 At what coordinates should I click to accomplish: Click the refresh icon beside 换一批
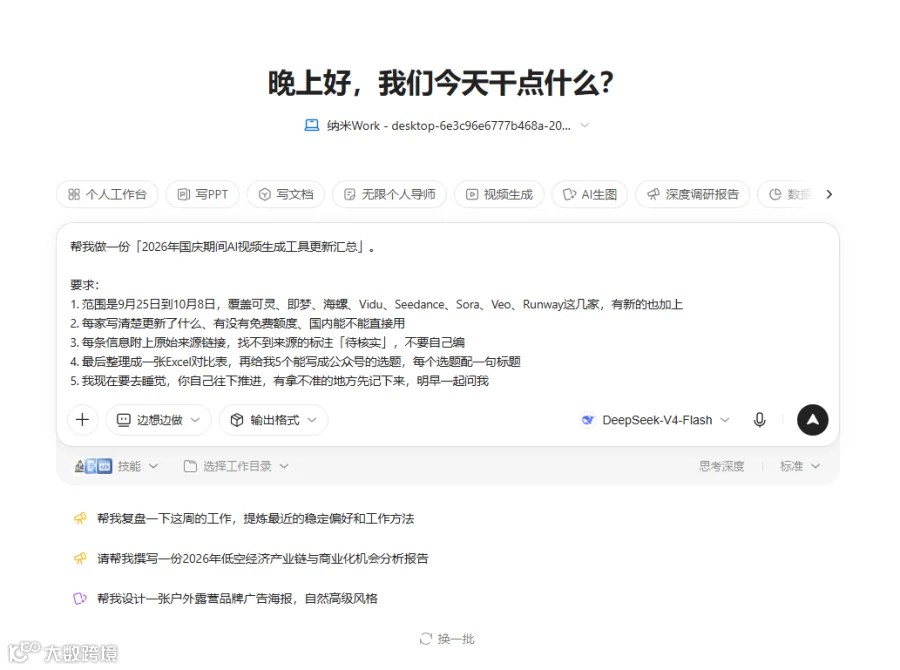point(425,639)
